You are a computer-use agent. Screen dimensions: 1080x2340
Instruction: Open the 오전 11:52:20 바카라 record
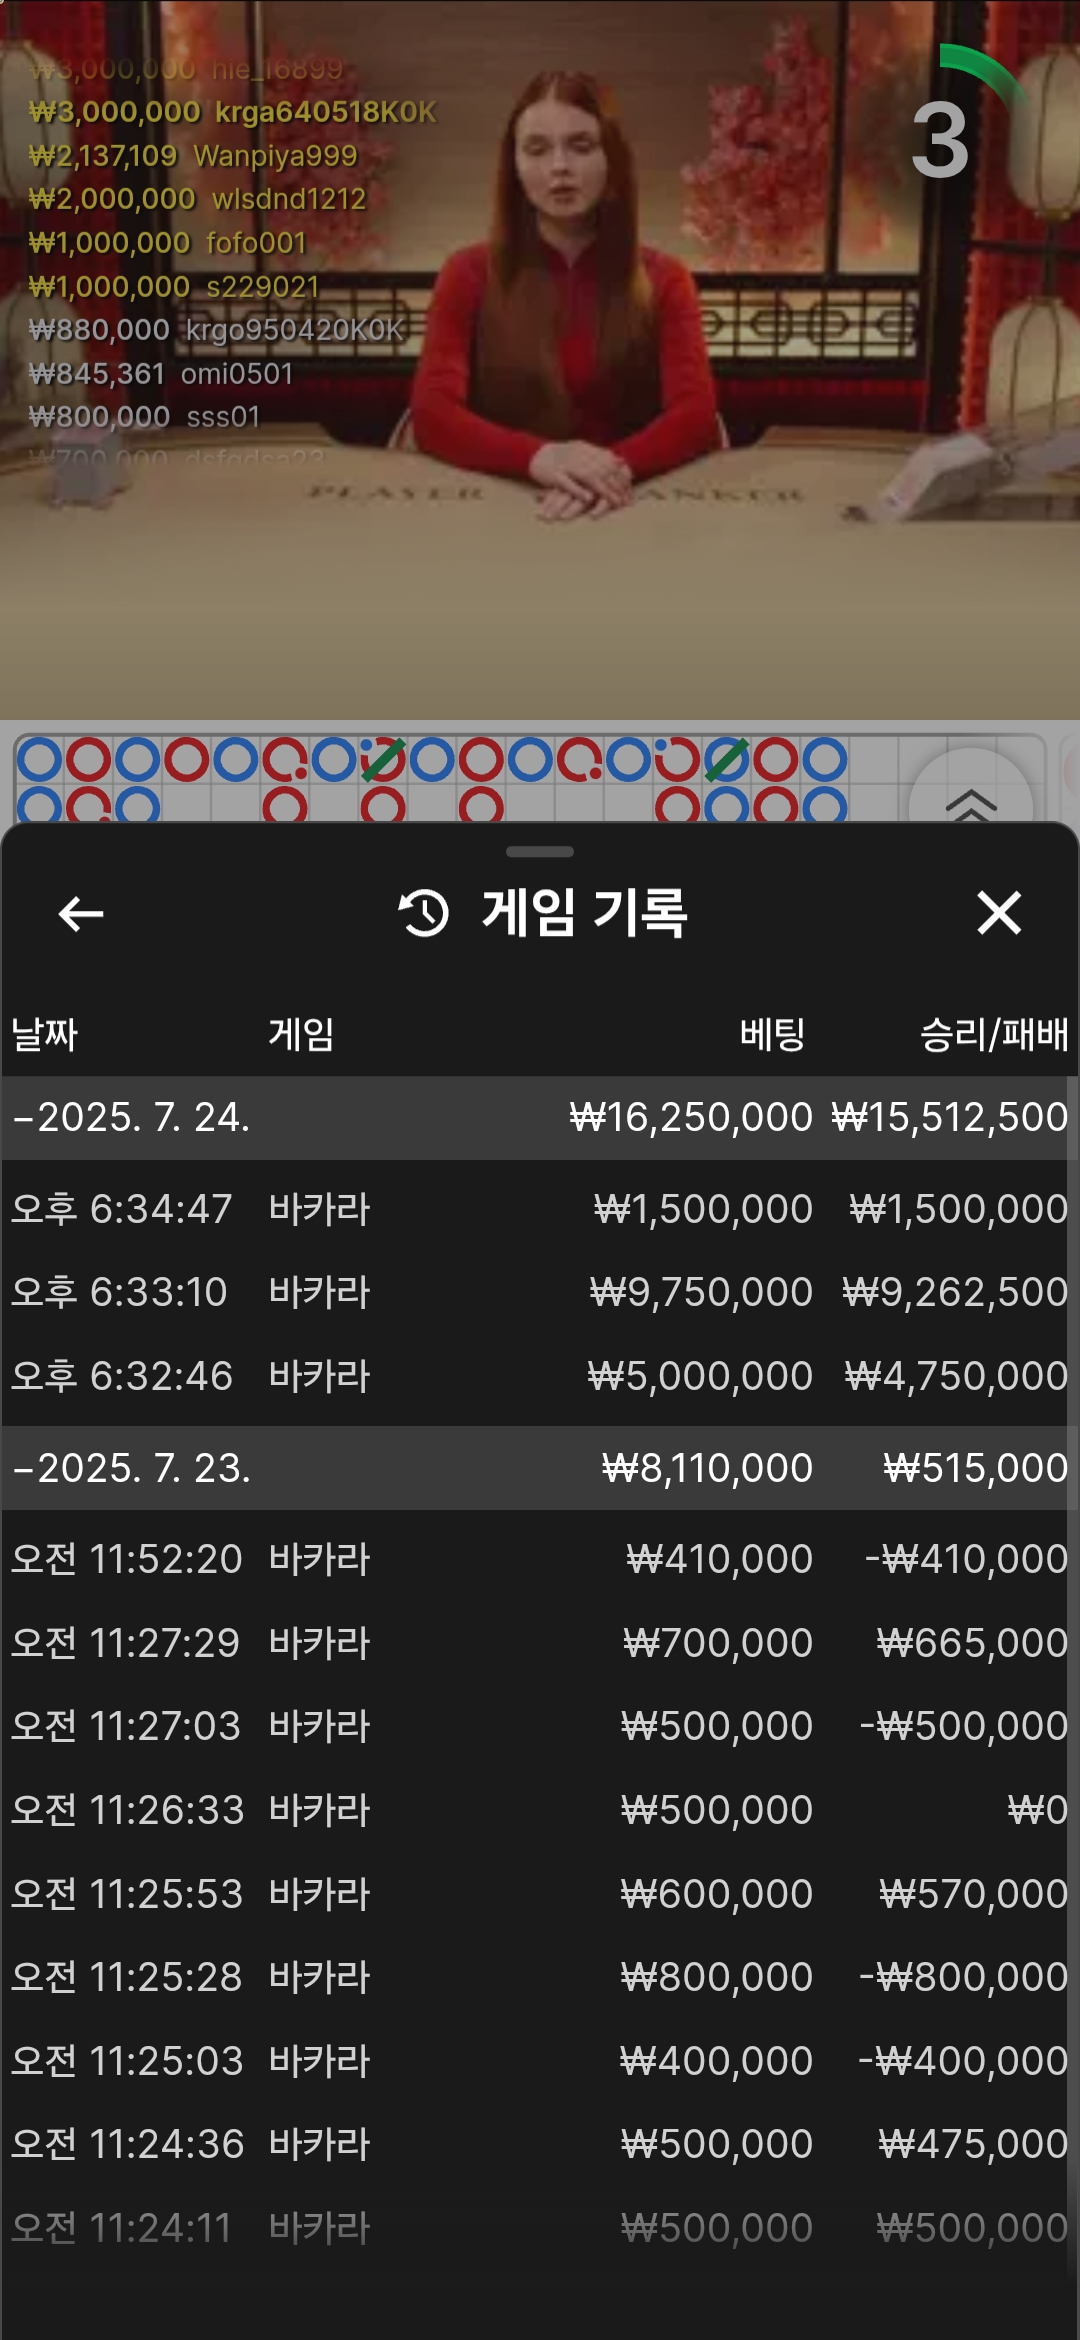click(x=540, y=1559)
